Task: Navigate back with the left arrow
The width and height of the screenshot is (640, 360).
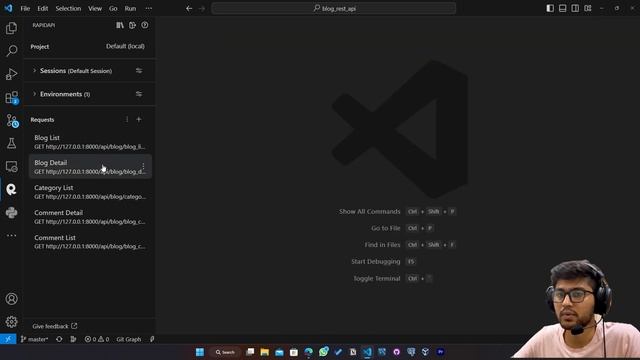Action: pos(189,8)
